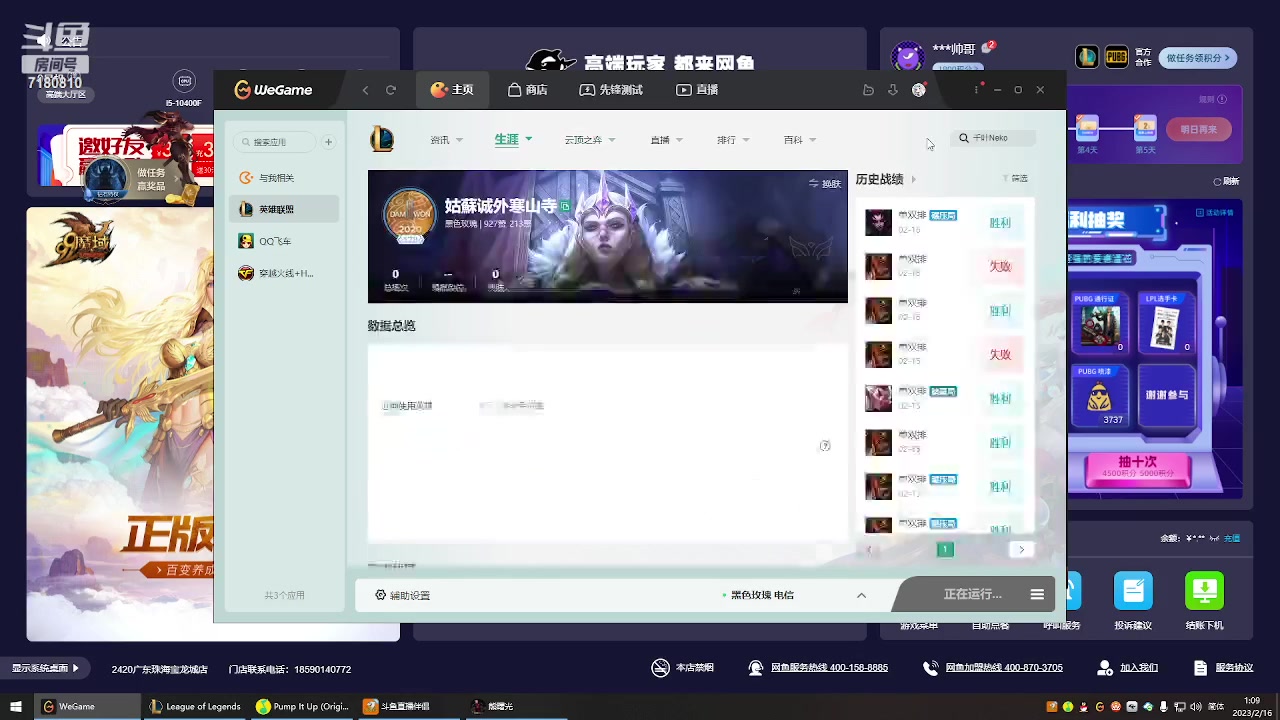Open the 直播 tab in top bar

click(x=698, y=90)
